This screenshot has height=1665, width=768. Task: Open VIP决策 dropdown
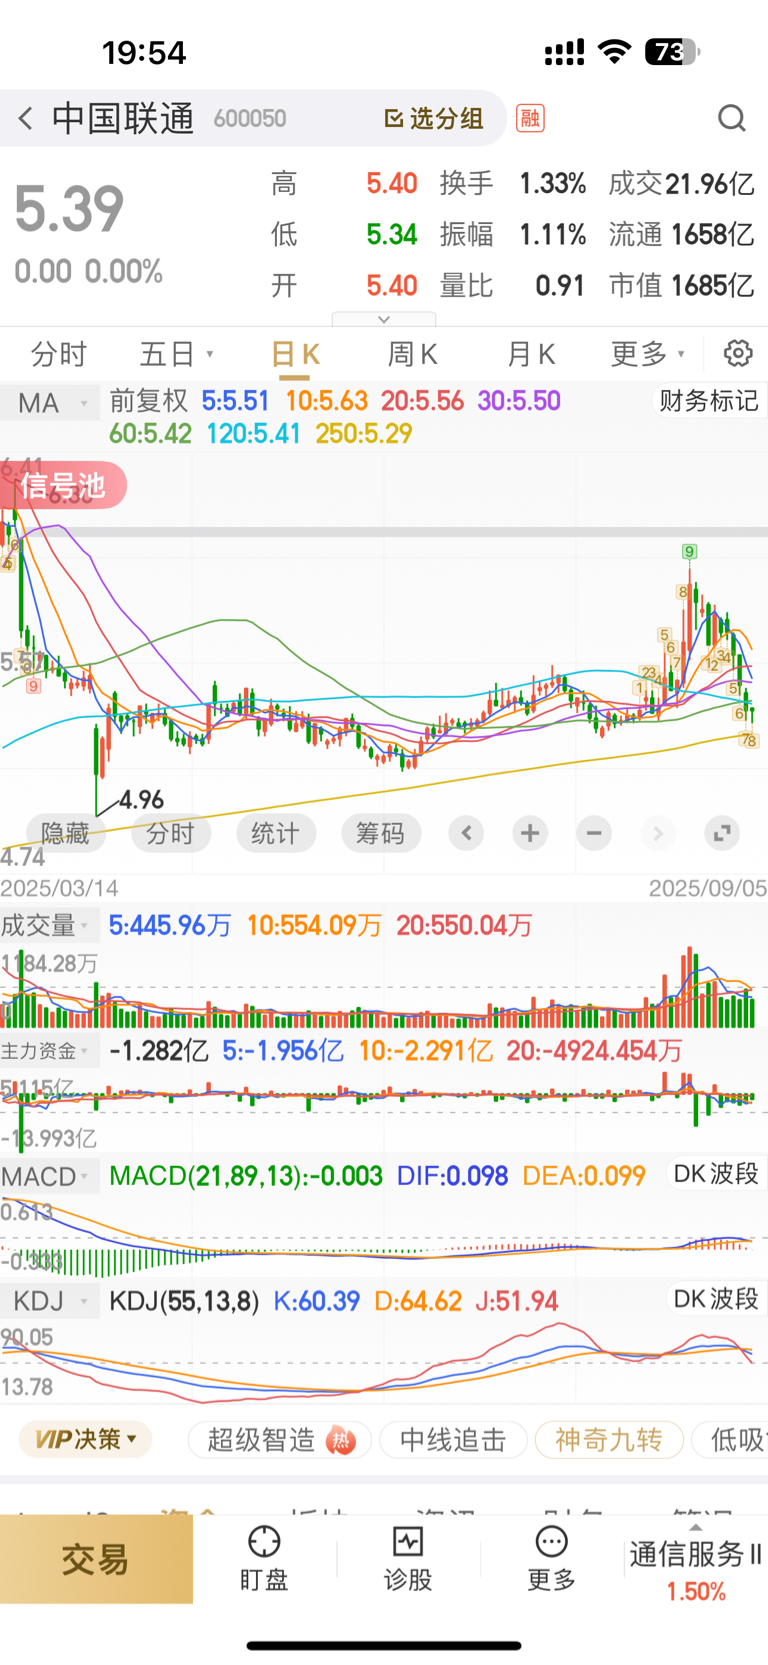click(86, 1439)
